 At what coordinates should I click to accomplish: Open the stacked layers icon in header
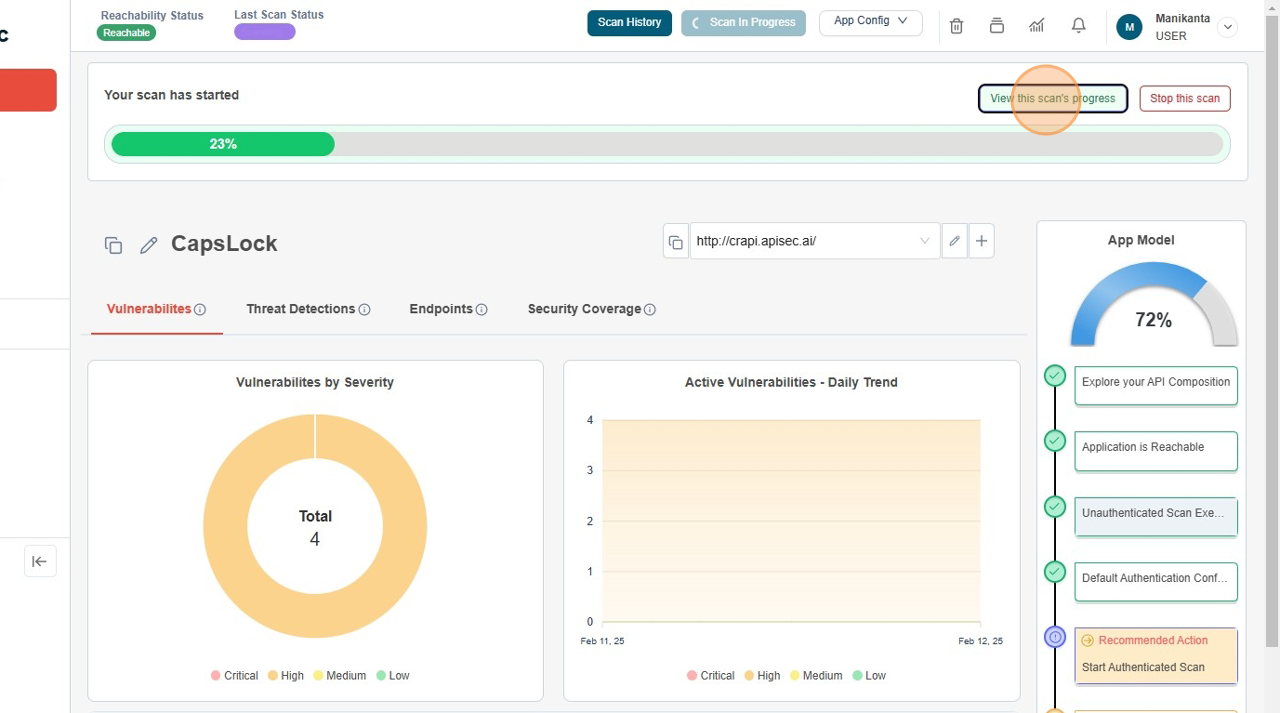(996, 26)
